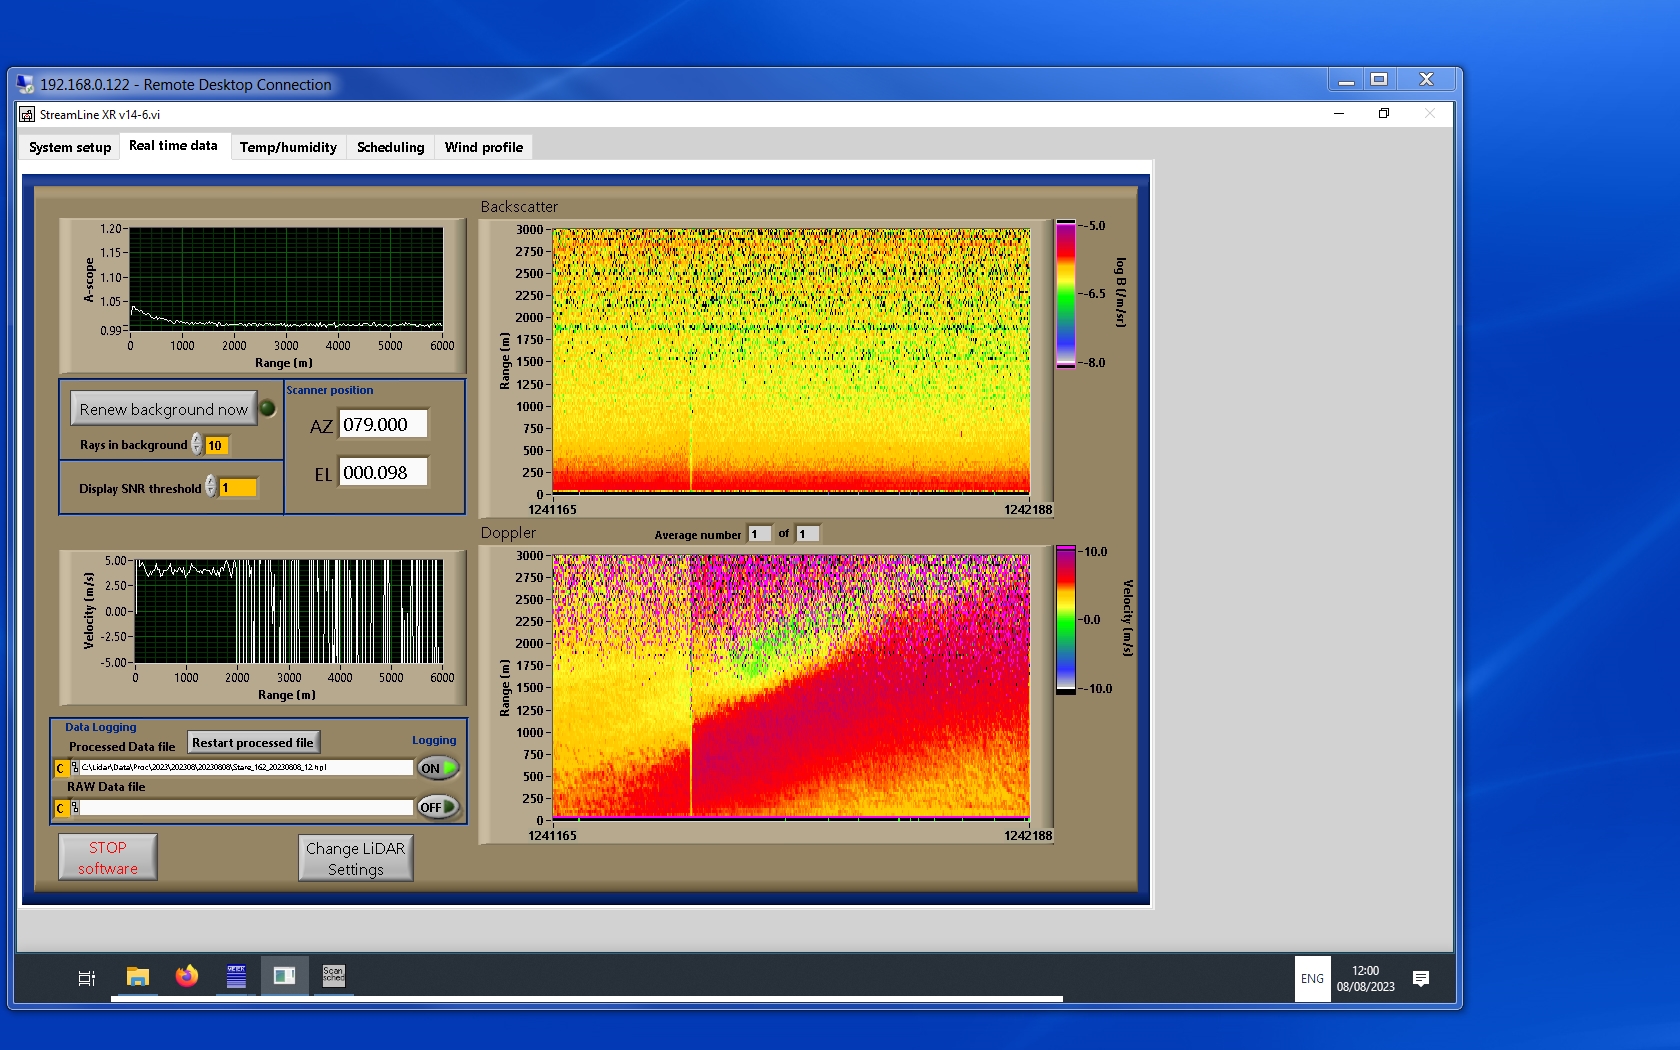Adjust the Rays in background stepper arrows
The height and width of the screenshot is (1050, 1680).
click(x=197, y=445)
